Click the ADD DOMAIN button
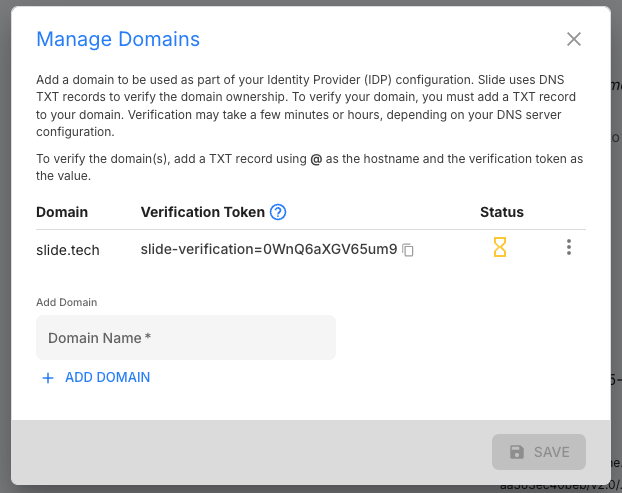 point(96,377)
